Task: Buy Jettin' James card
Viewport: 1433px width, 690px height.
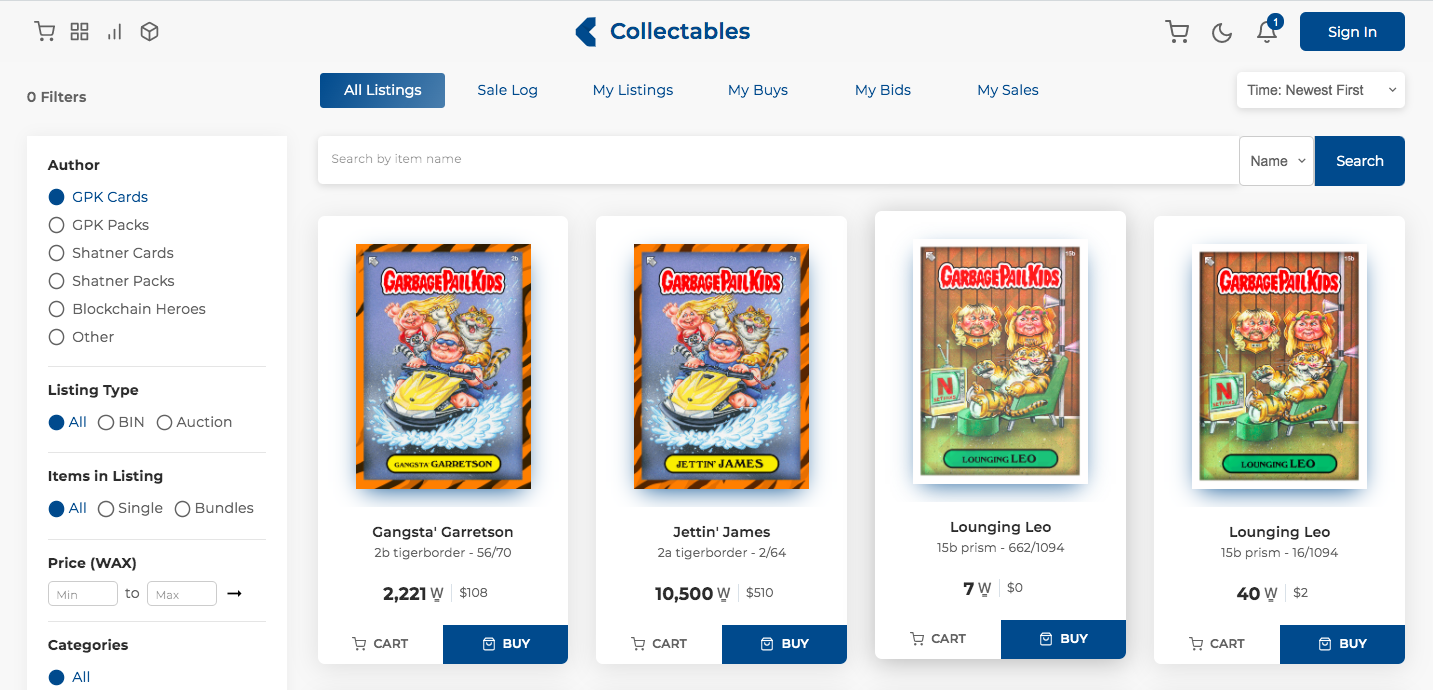Action: (x=784, y=644)
